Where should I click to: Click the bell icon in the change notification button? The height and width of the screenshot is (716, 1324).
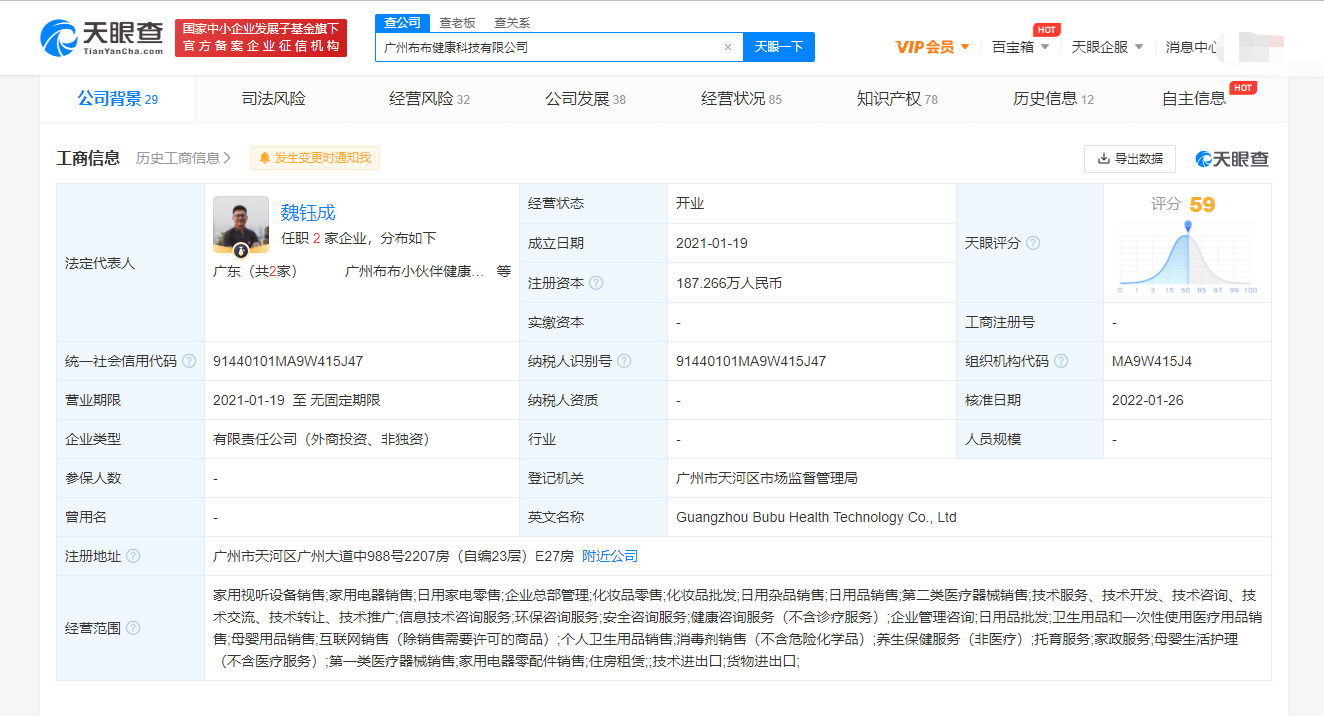265,158
